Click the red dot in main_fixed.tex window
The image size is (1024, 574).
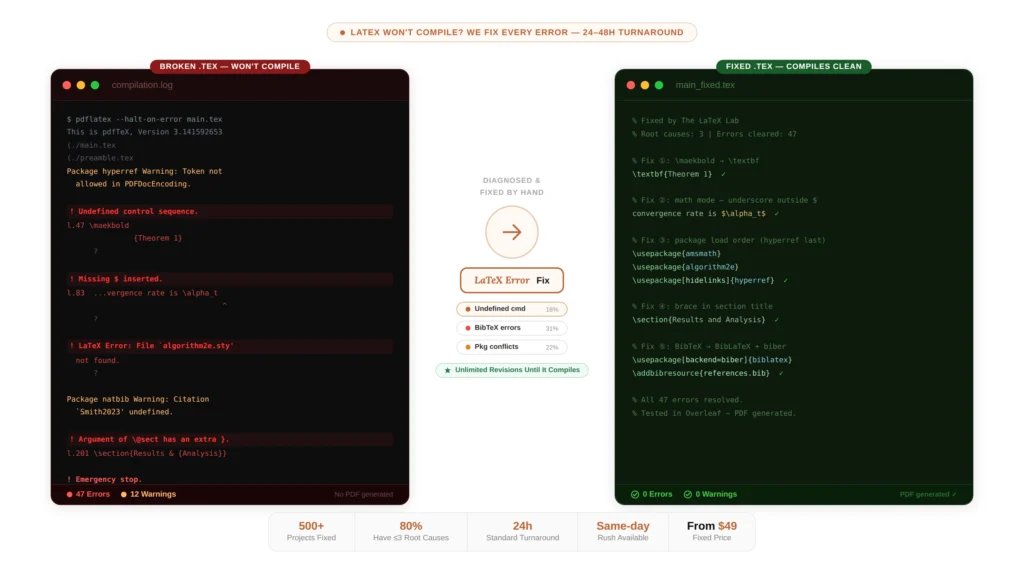click(x=631, y=85)
